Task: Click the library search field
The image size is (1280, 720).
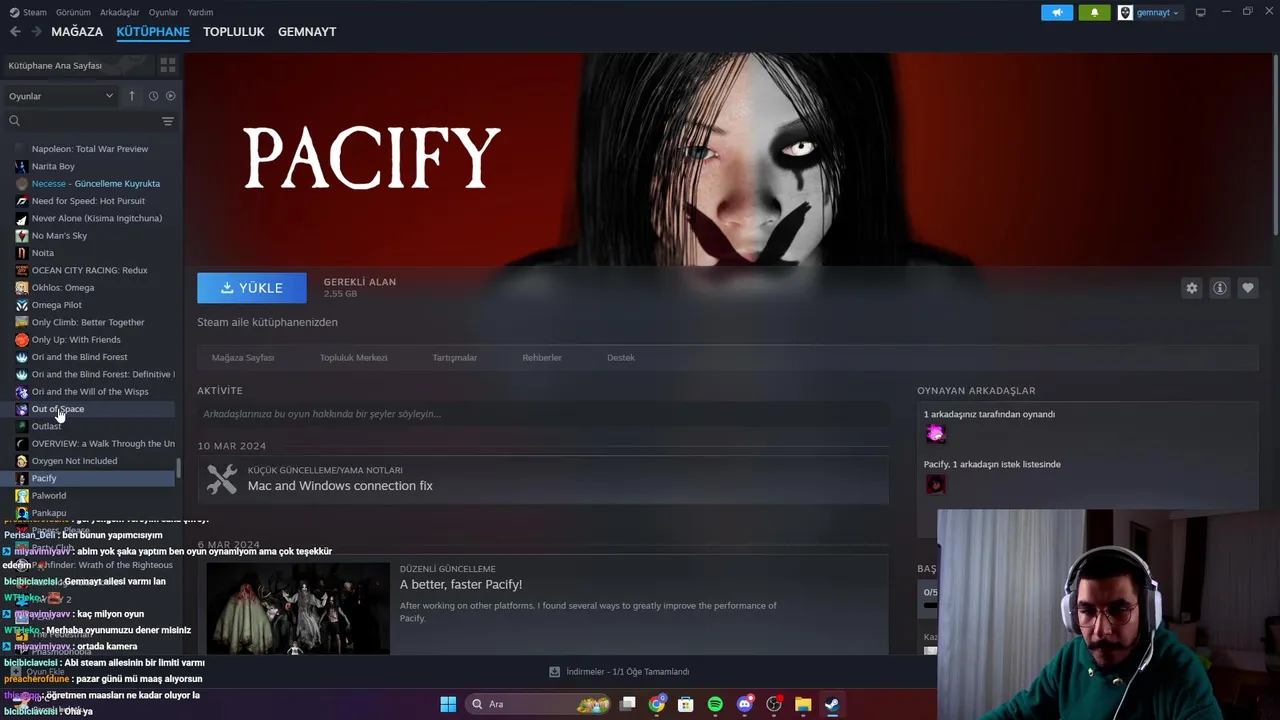Action: coord(81,121)
